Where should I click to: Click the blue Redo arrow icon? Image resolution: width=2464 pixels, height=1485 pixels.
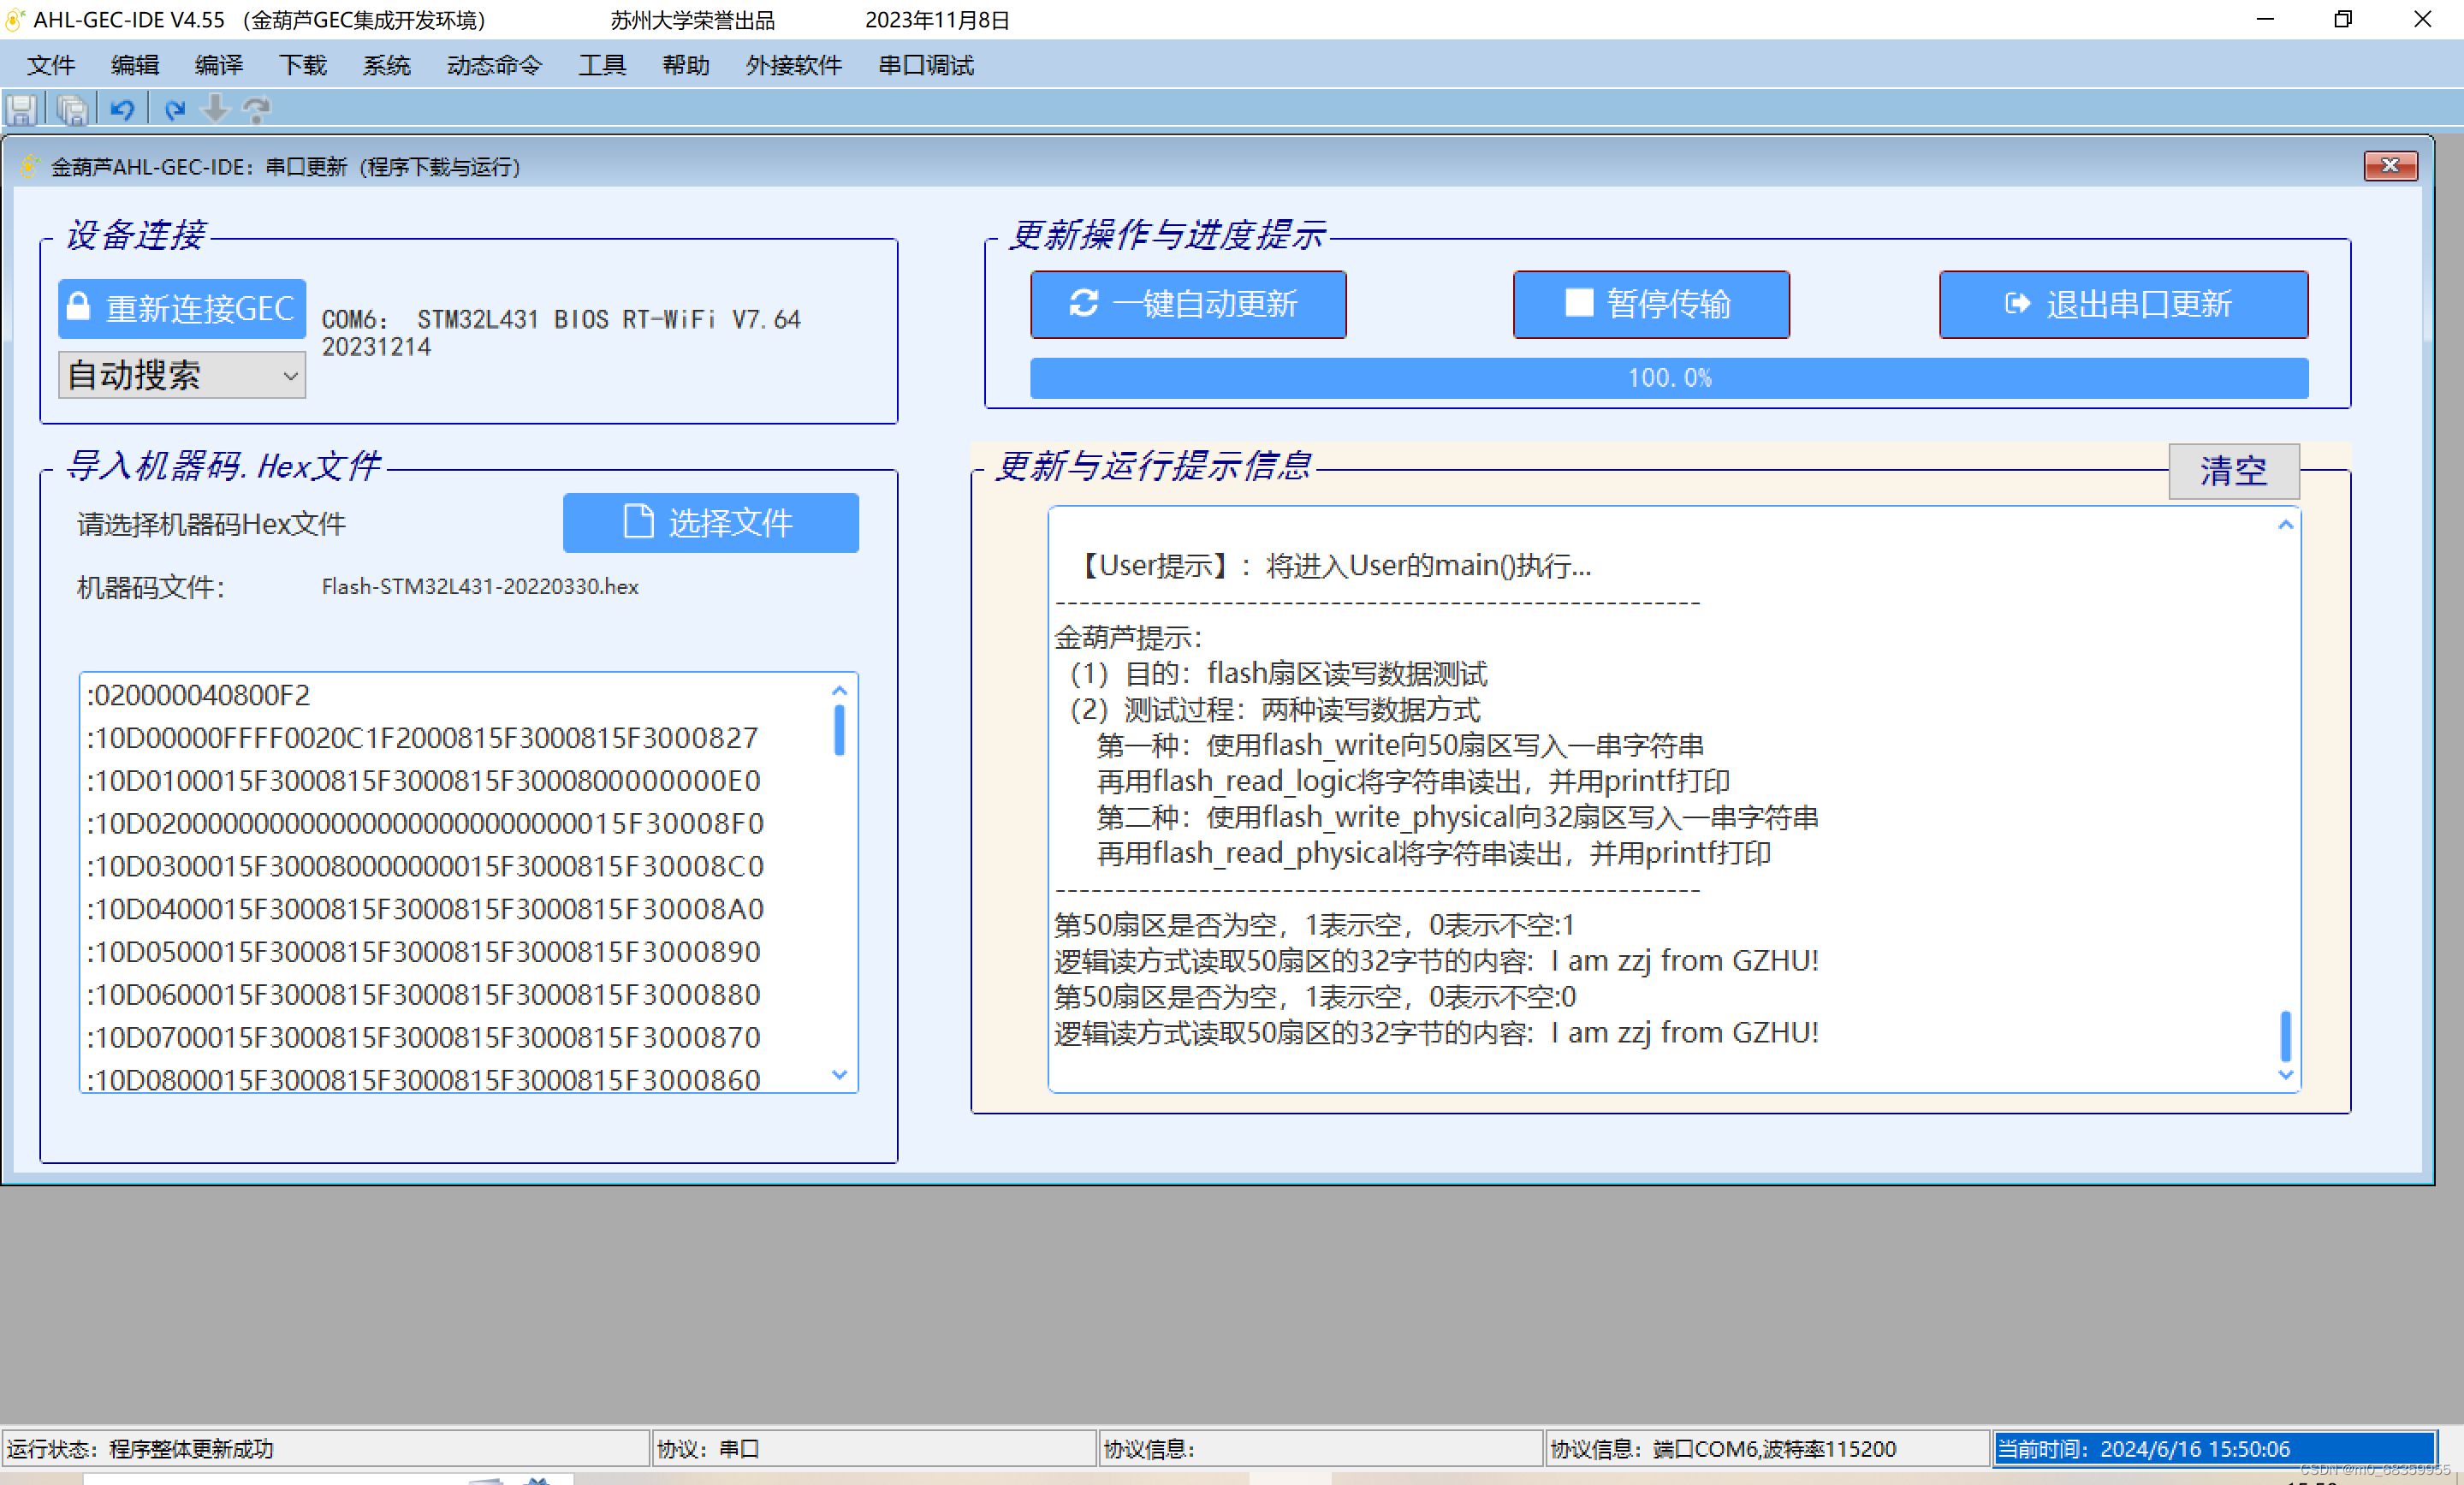coord(175,109)
